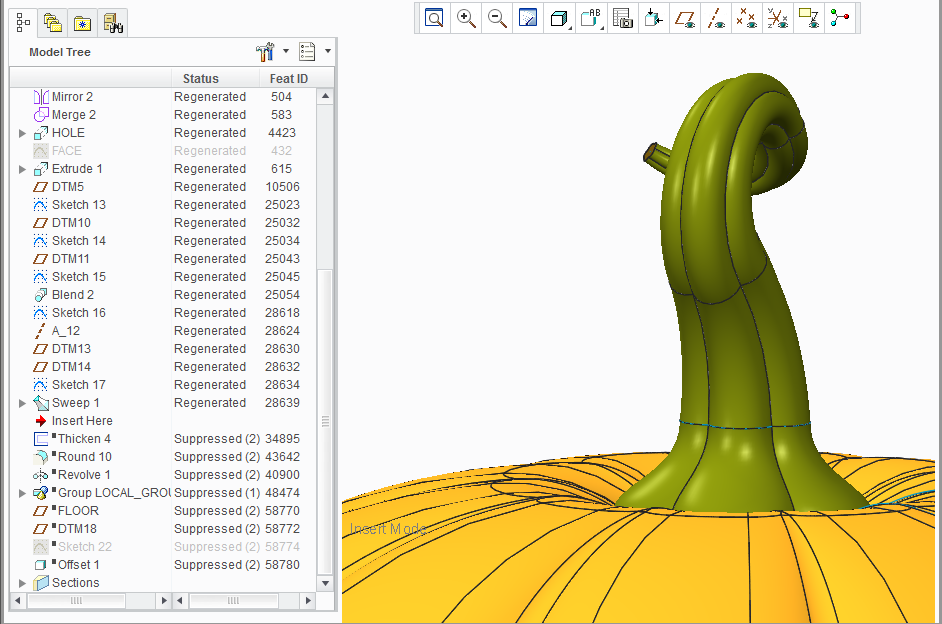Select the Zoom Out magnifier tool
This screenshot has width=942, height=624.
pos(497,18)
